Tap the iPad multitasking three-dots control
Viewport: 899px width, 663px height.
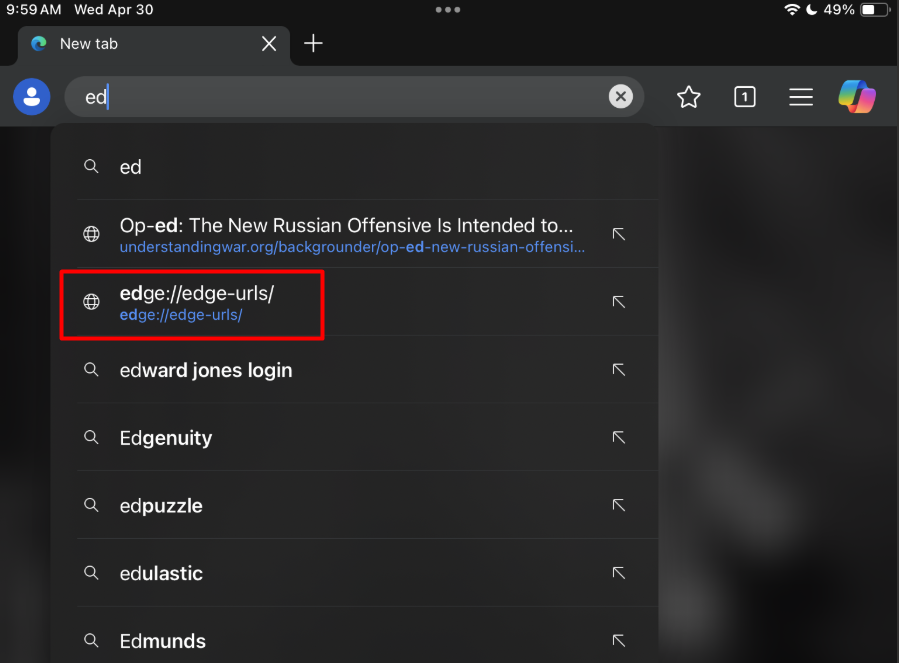tap(448, 10)
